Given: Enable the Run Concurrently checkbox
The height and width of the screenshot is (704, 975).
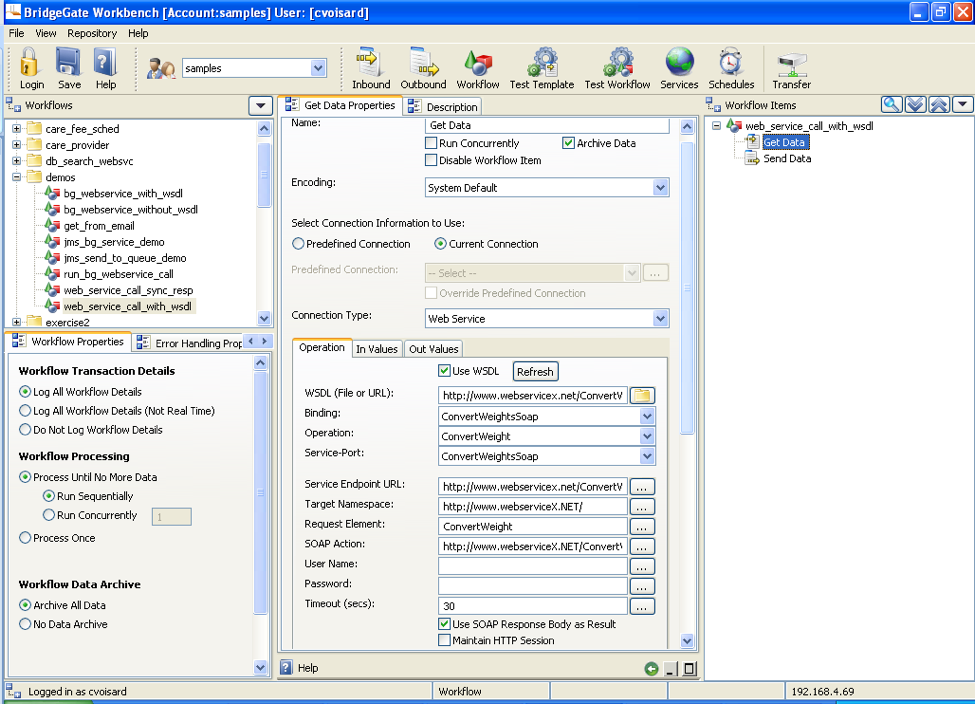Looking at the screenshot, I should click(431, 144).
